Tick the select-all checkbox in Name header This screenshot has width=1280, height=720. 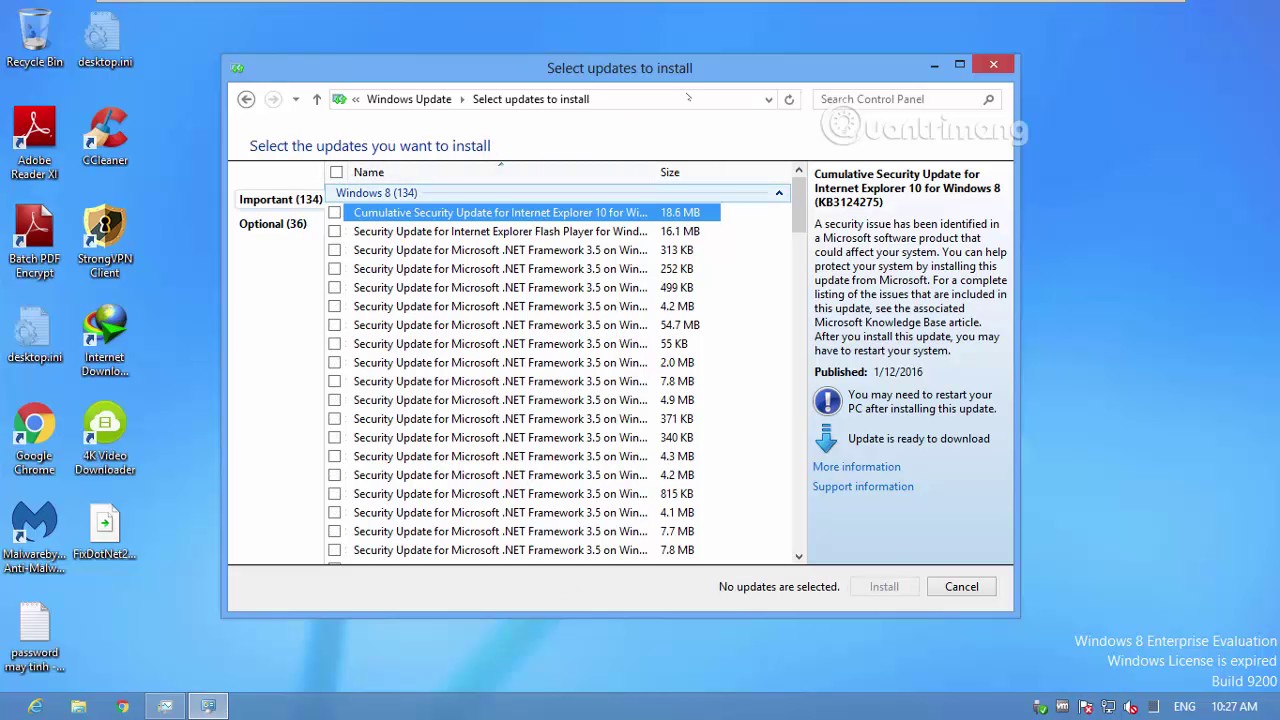coord(336,173)
